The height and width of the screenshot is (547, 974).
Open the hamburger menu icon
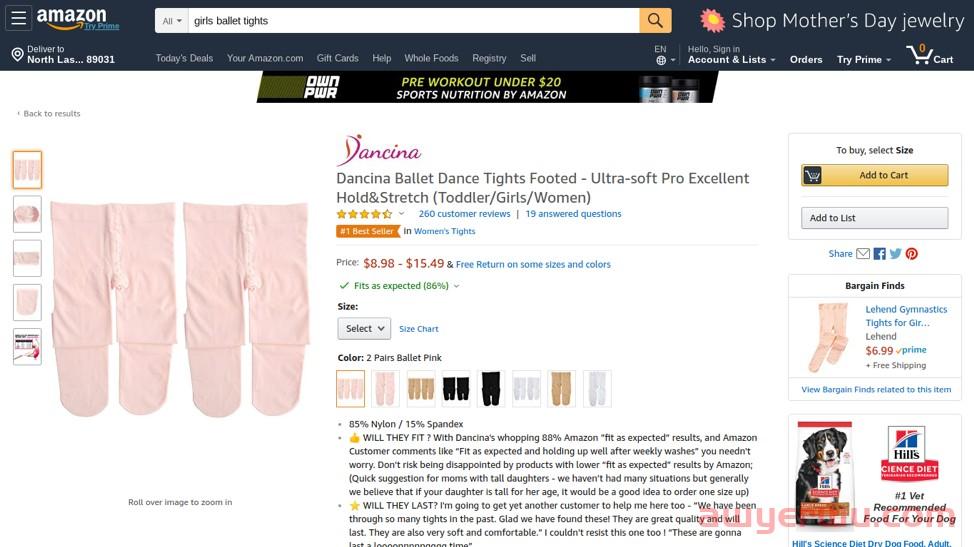click(19, 19)
